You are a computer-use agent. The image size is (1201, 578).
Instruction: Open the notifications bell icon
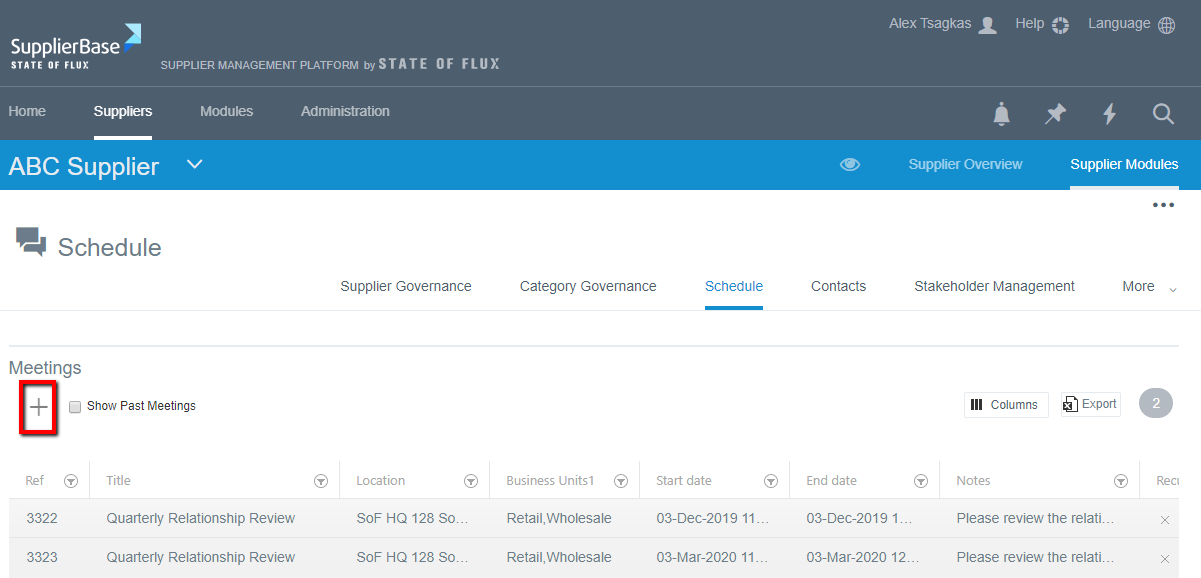pyautogui.click(x=1001, y=114)
